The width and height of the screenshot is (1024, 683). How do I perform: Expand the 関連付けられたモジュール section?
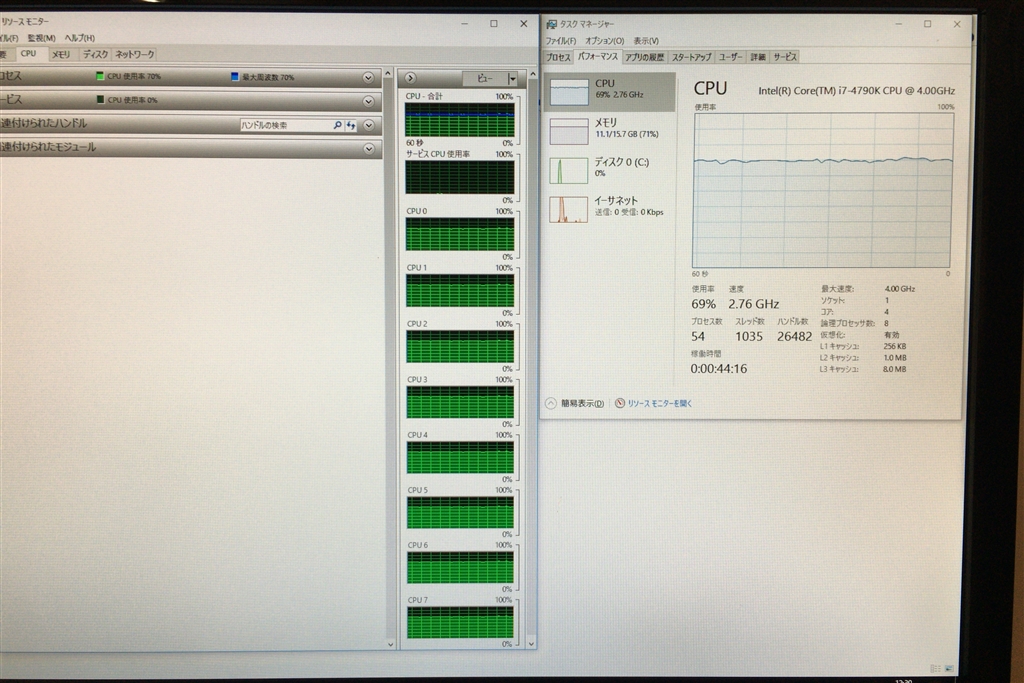point(369,149)
